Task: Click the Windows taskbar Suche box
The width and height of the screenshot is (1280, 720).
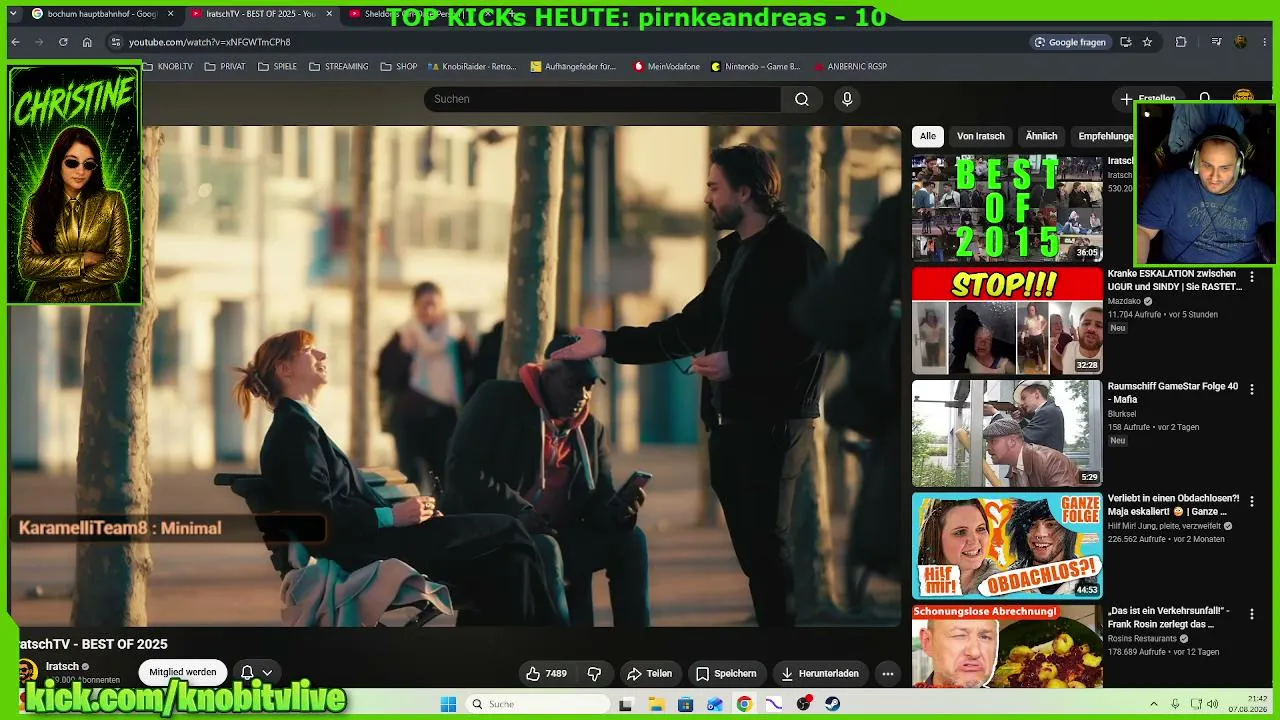Action: 538,704
